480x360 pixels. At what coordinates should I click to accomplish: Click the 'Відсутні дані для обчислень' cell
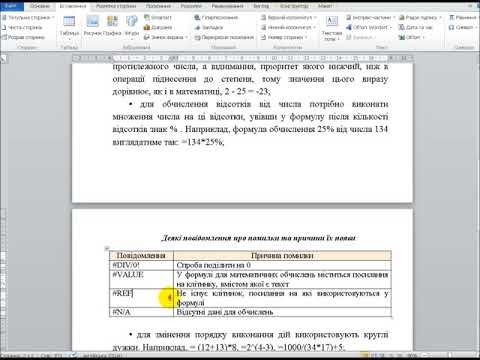[282, 312]
